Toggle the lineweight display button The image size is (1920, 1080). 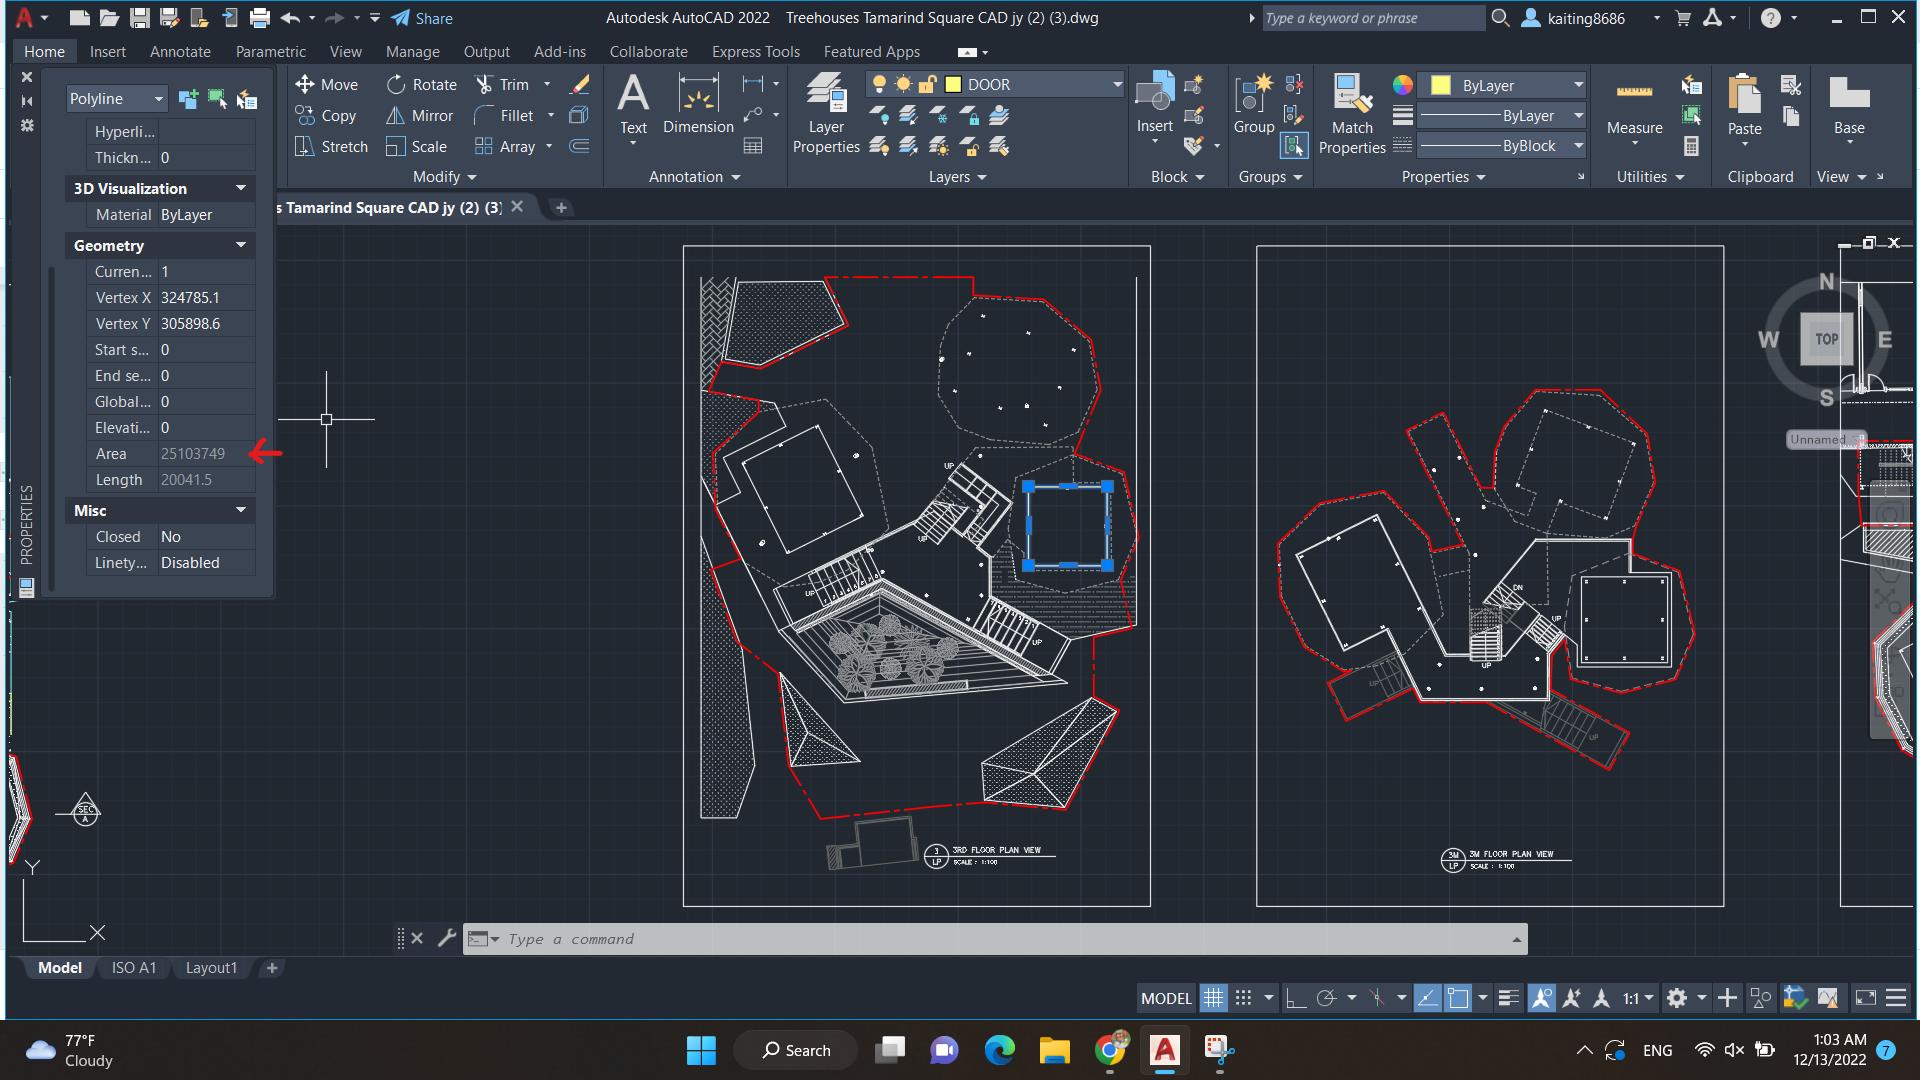[1508, 998]
